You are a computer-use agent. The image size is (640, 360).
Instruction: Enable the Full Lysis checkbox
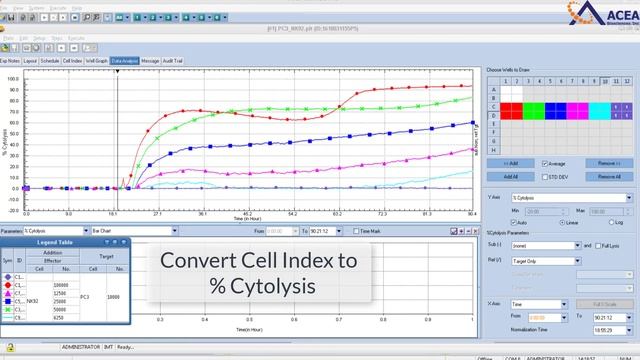pyautogui.click(x=598, y=246)
